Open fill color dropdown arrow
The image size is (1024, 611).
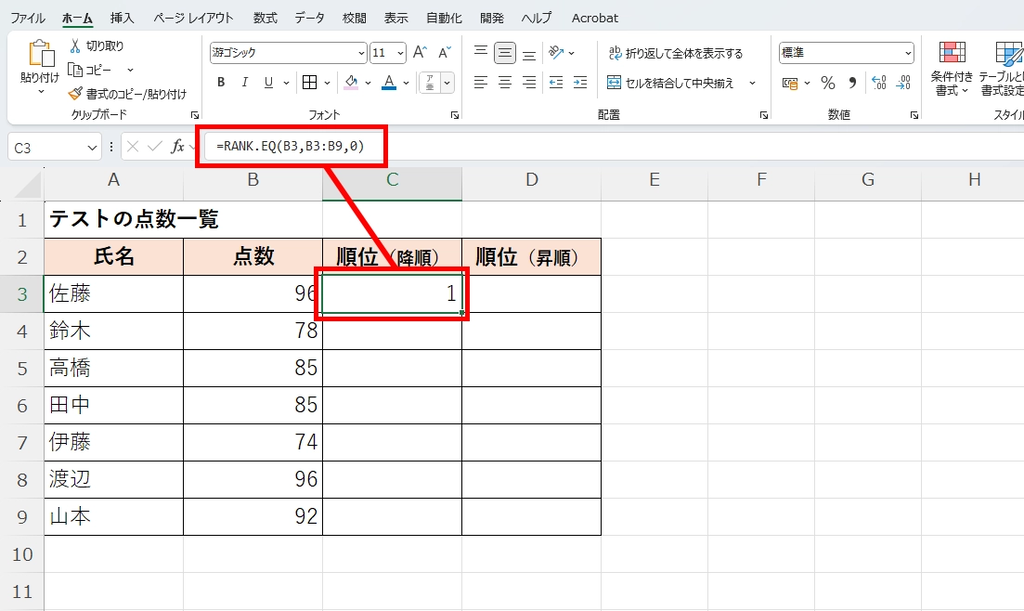coord(368,83)
